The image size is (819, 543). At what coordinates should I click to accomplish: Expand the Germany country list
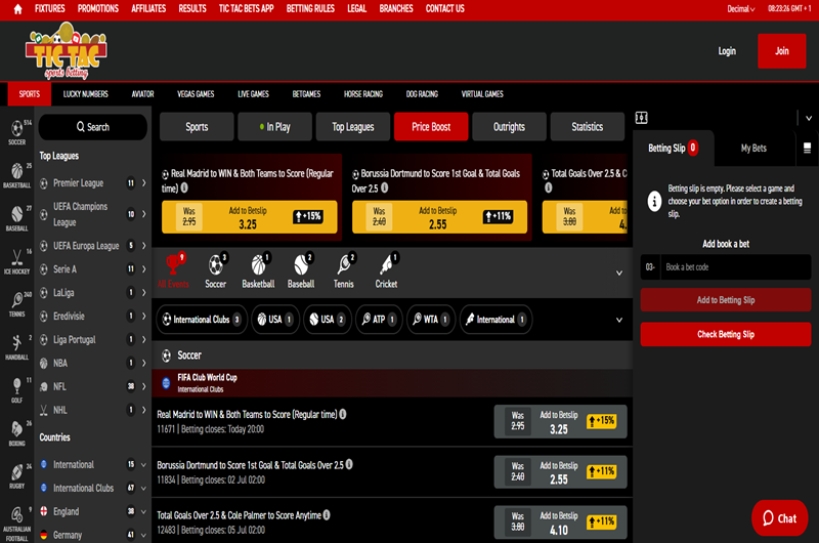click(x=144, y=535)
